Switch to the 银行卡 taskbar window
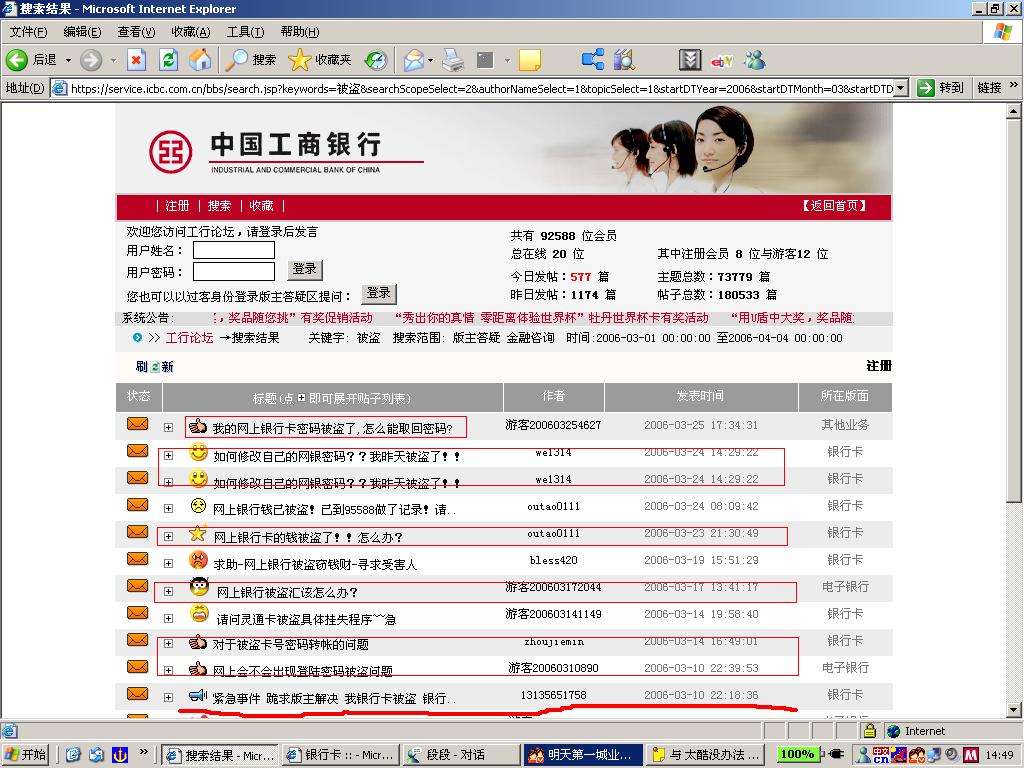1024x768 pixels. (340, 755)
